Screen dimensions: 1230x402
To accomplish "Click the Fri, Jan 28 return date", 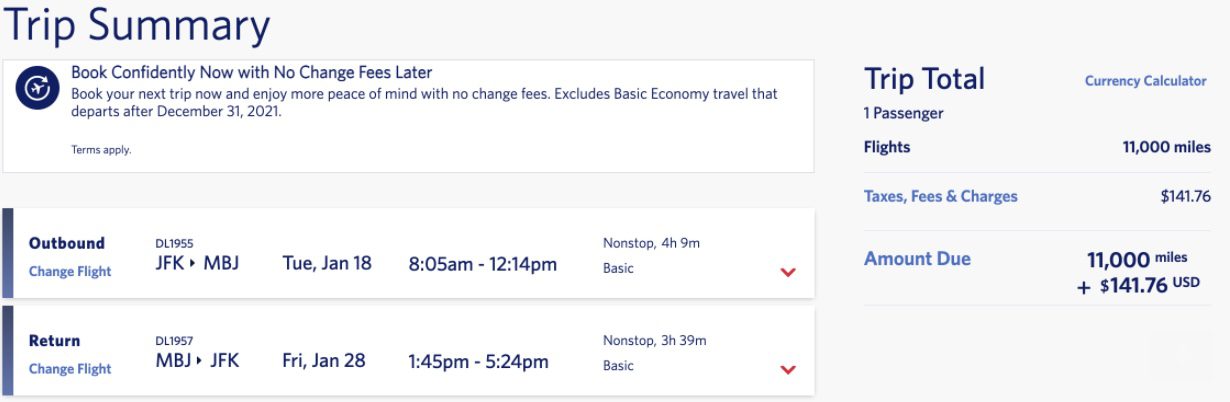I will [x=324, y=361].
